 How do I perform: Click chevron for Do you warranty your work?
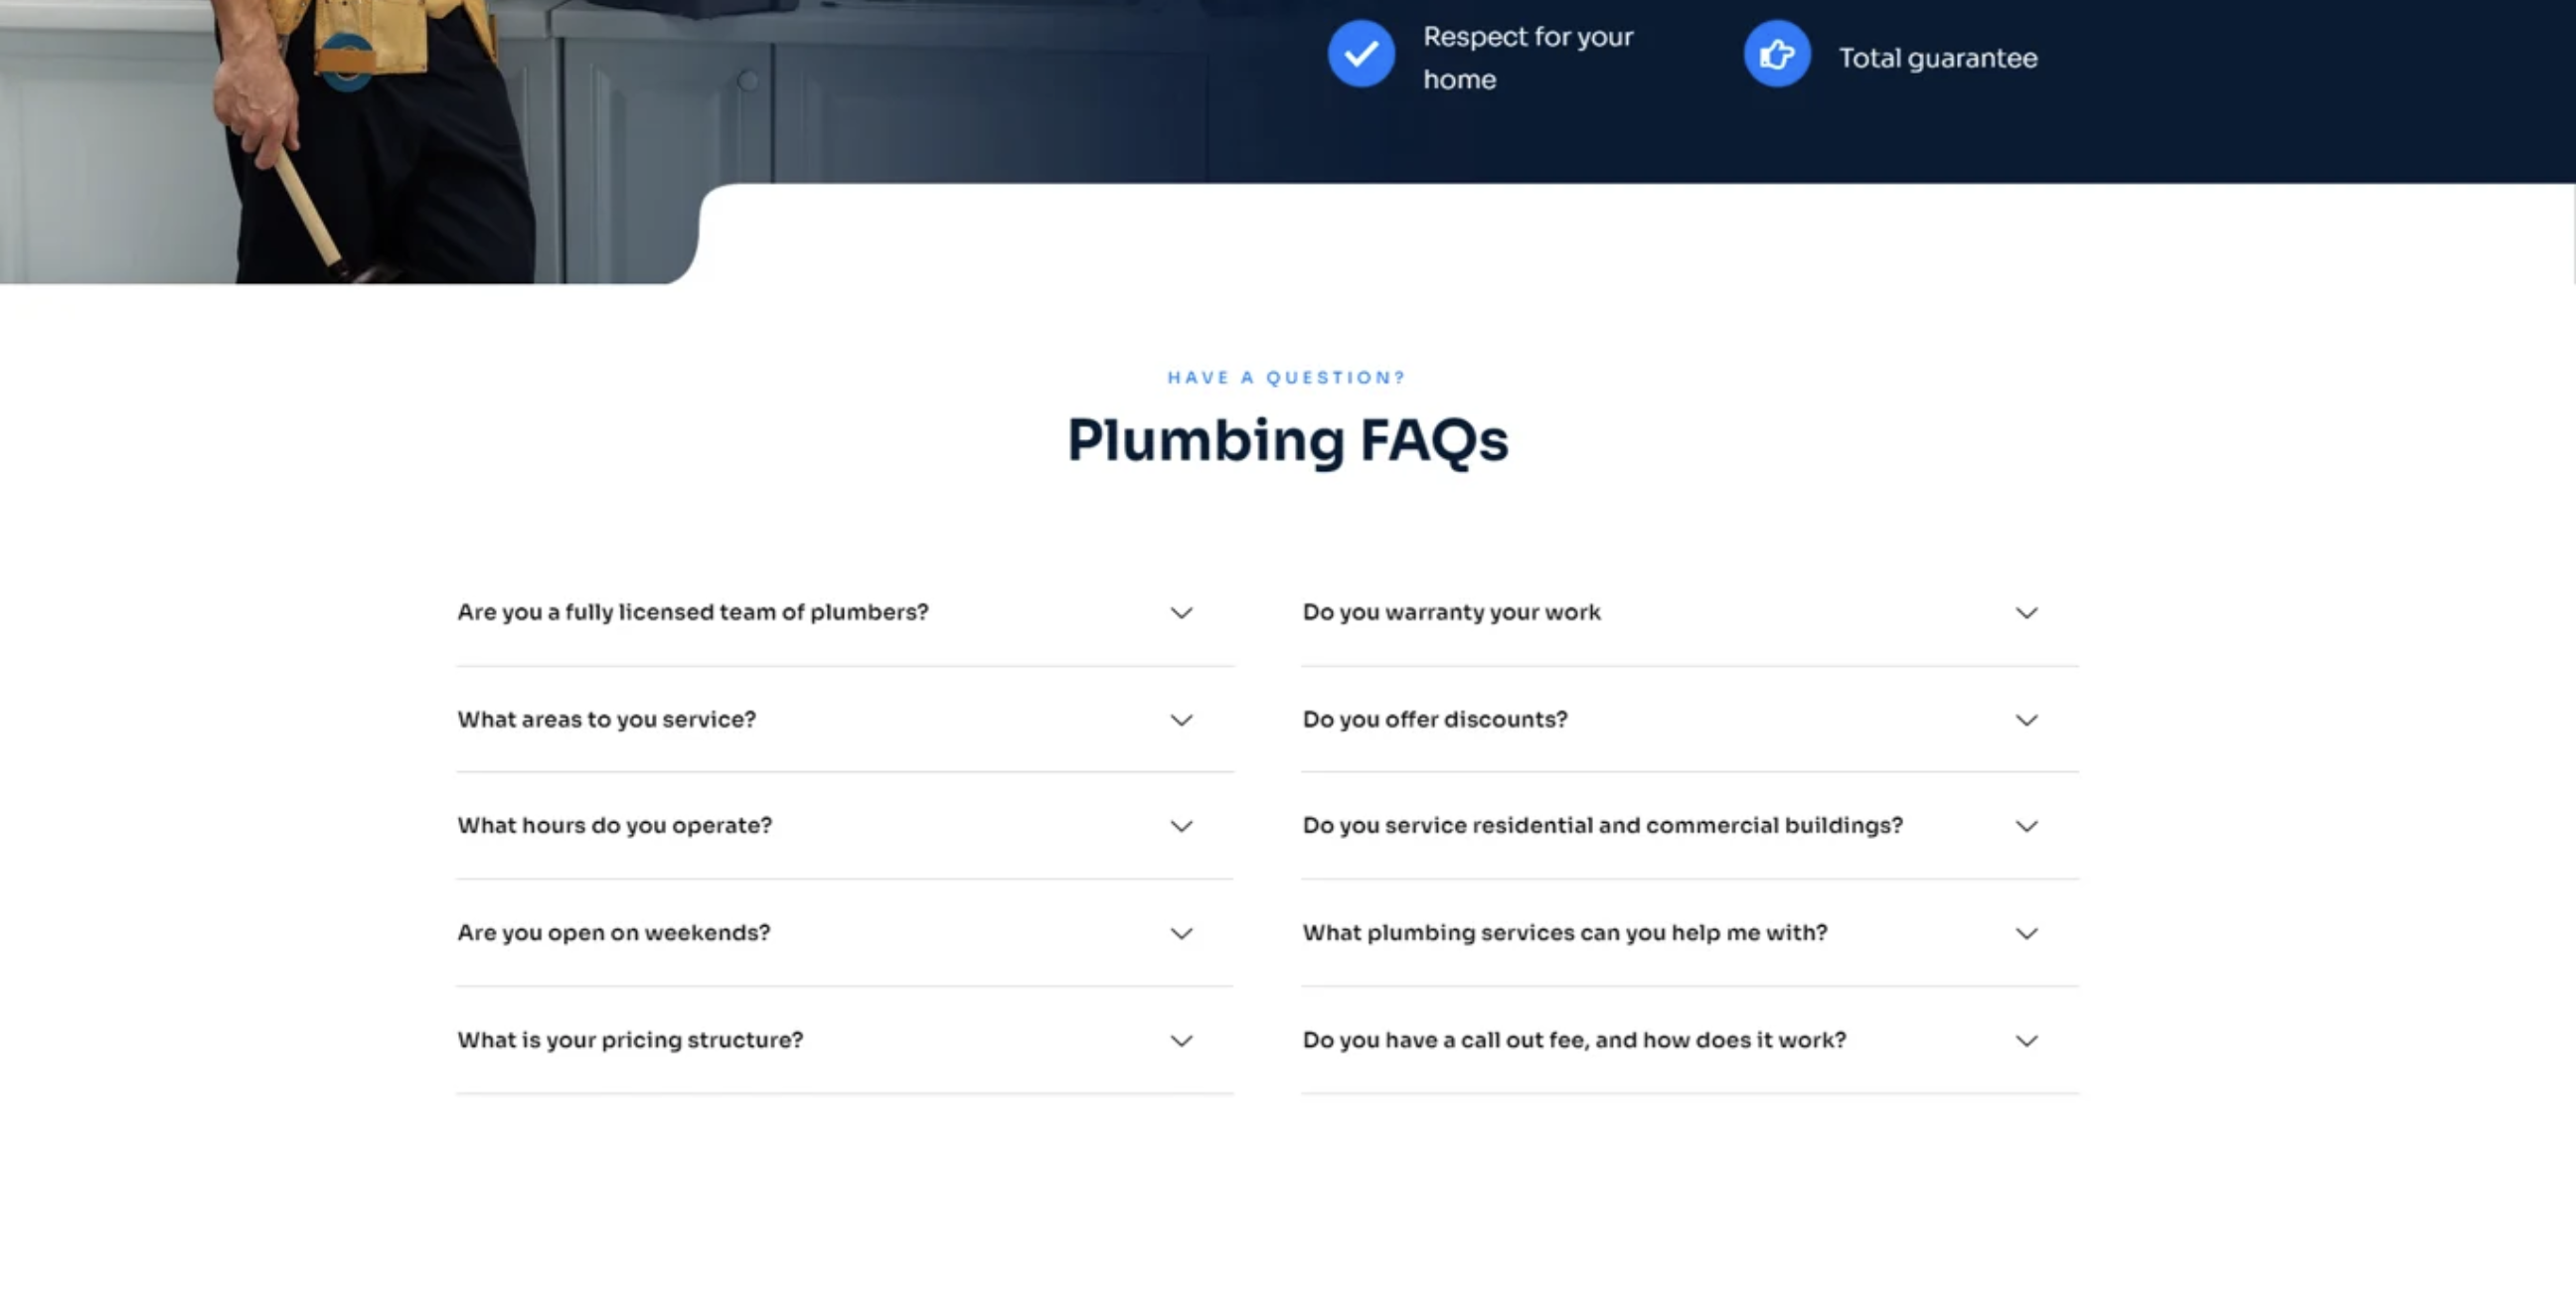2026,613
